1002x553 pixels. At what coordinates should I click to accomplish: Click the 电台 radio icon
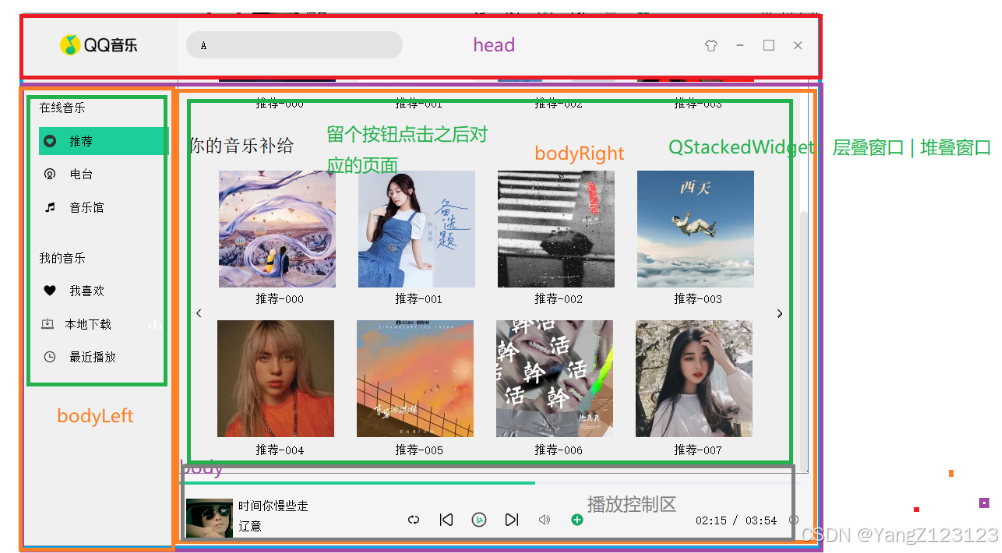pos(50,174)
